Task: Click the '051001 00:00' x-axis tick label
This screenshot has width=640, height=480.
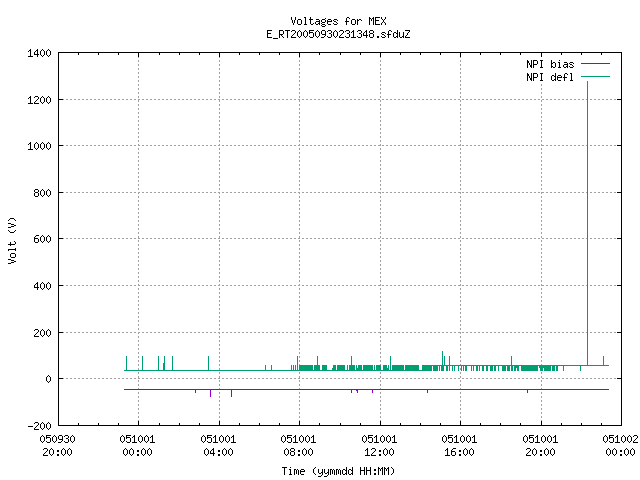Action: (138, 446)
